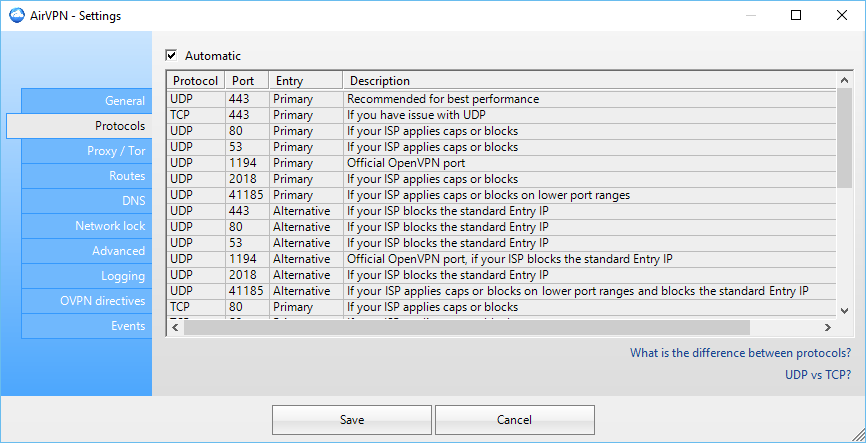866x443 pixels.
Task: Click the Cancel button
Action: [x=515, y=420]
